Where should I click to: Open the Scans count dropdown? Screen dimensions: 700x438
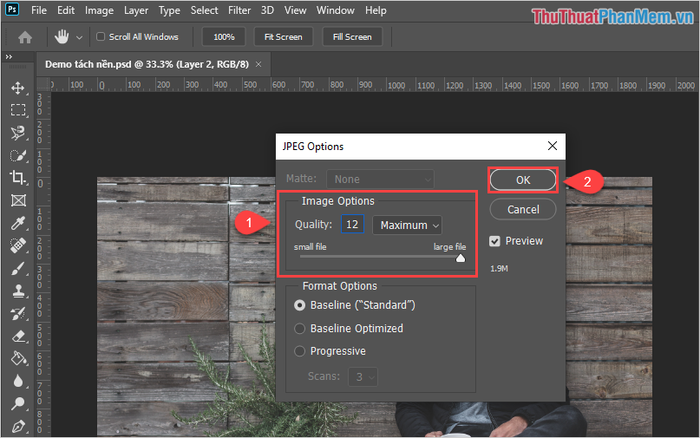point(363,377)
